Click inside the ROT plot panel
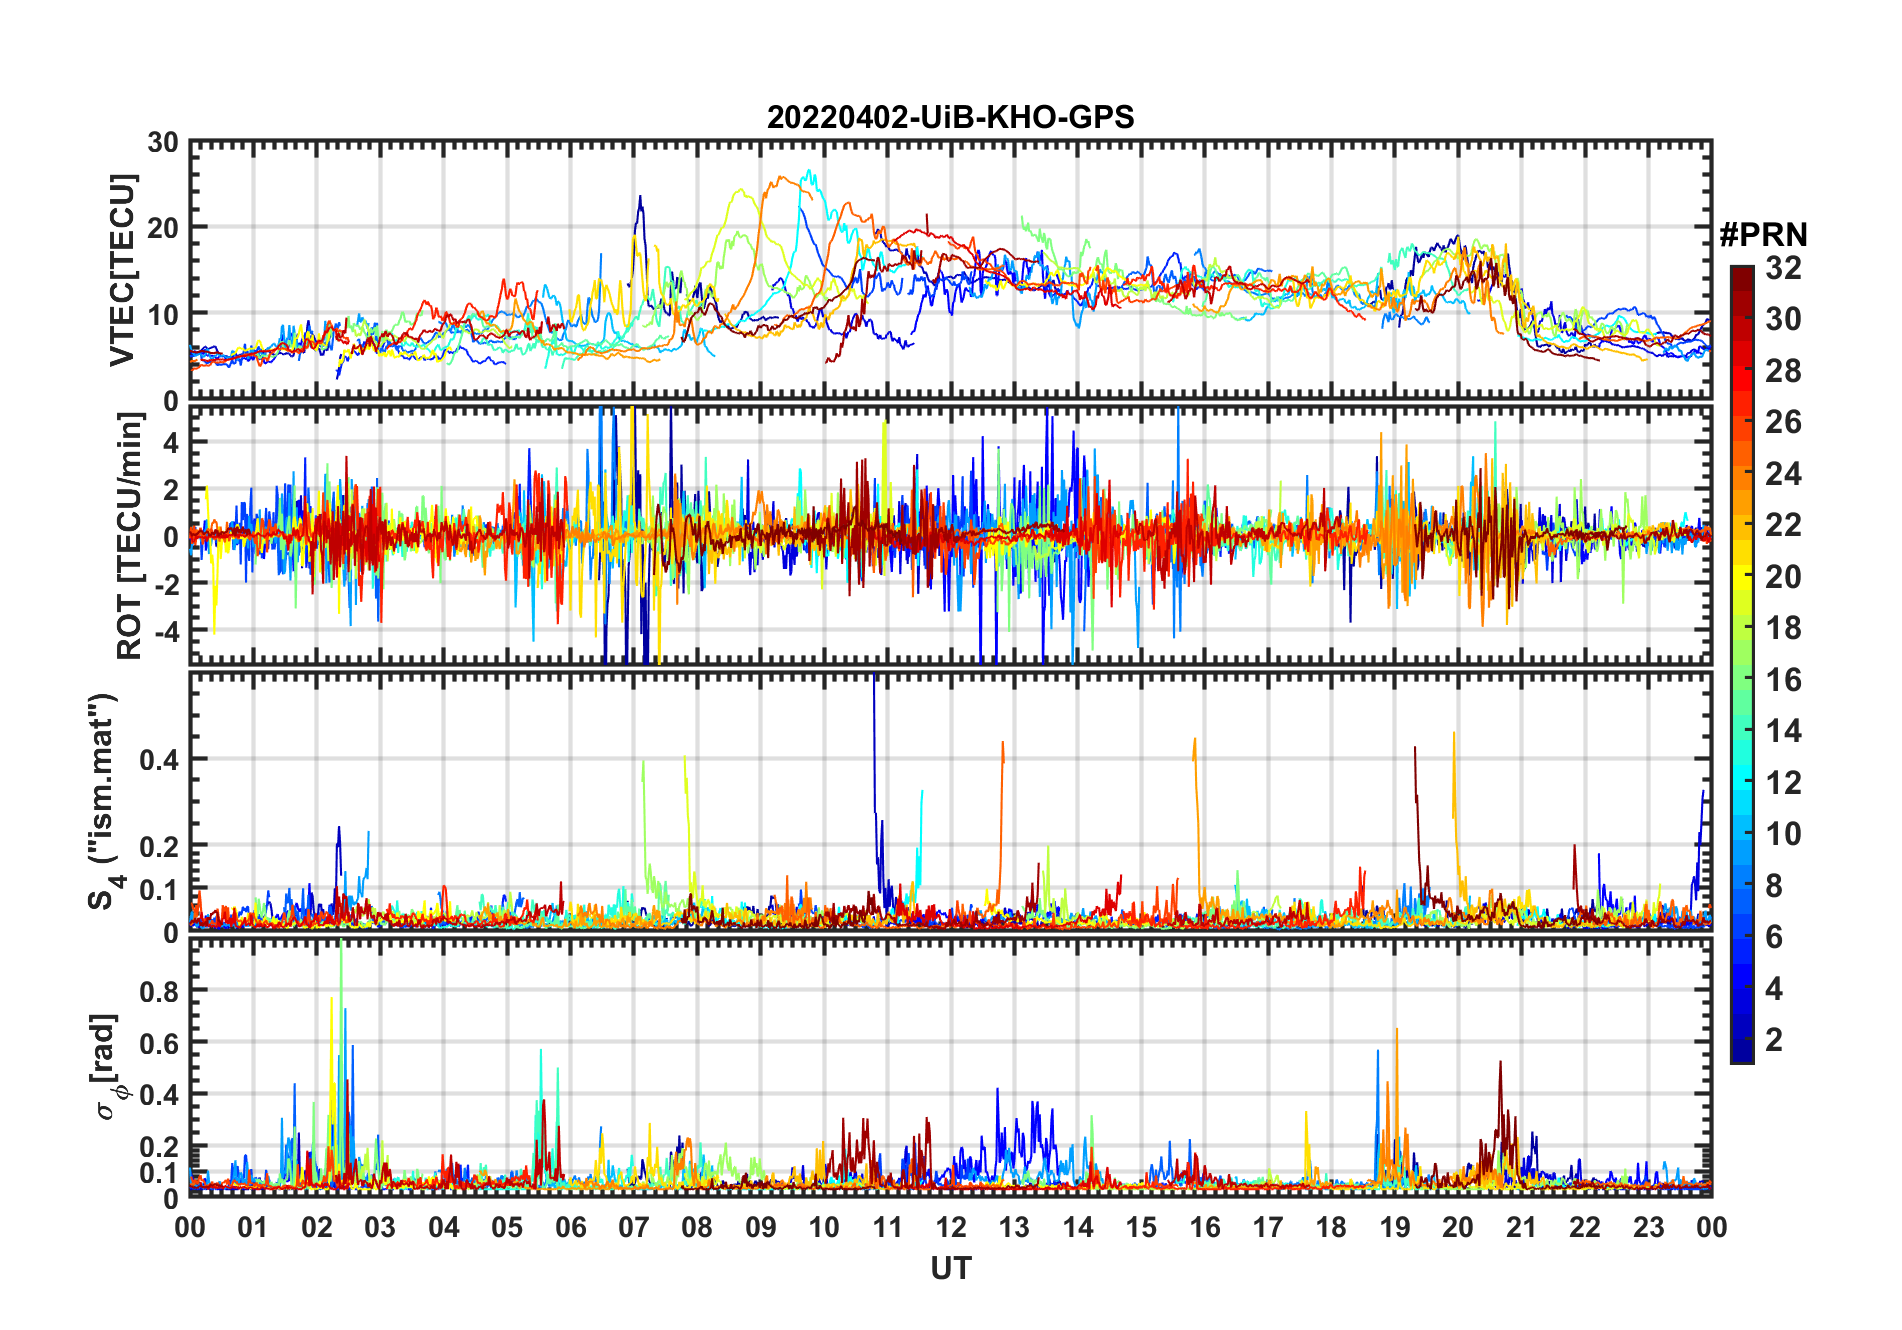Viewport: 1902px width, 1330px height. tap(950, 535)
